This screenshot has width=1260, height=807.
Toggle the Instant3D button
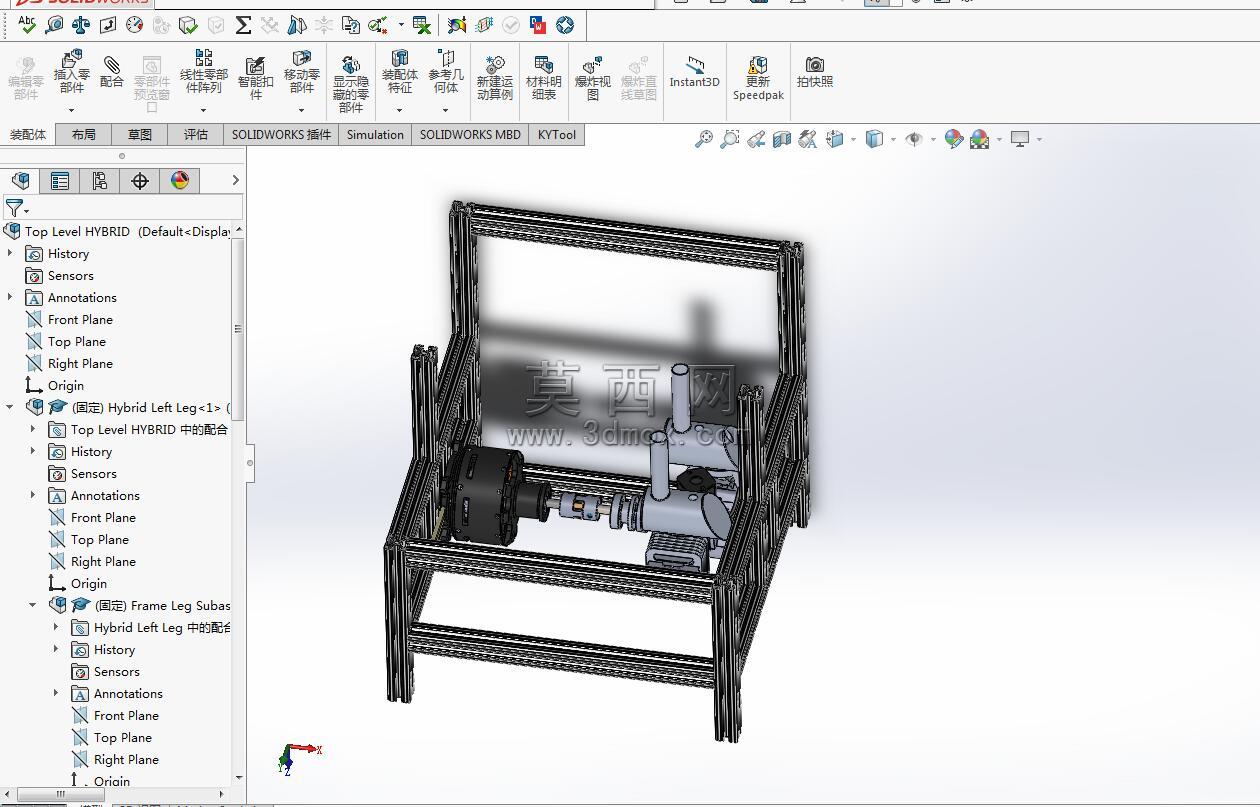(x=695, y=72)
